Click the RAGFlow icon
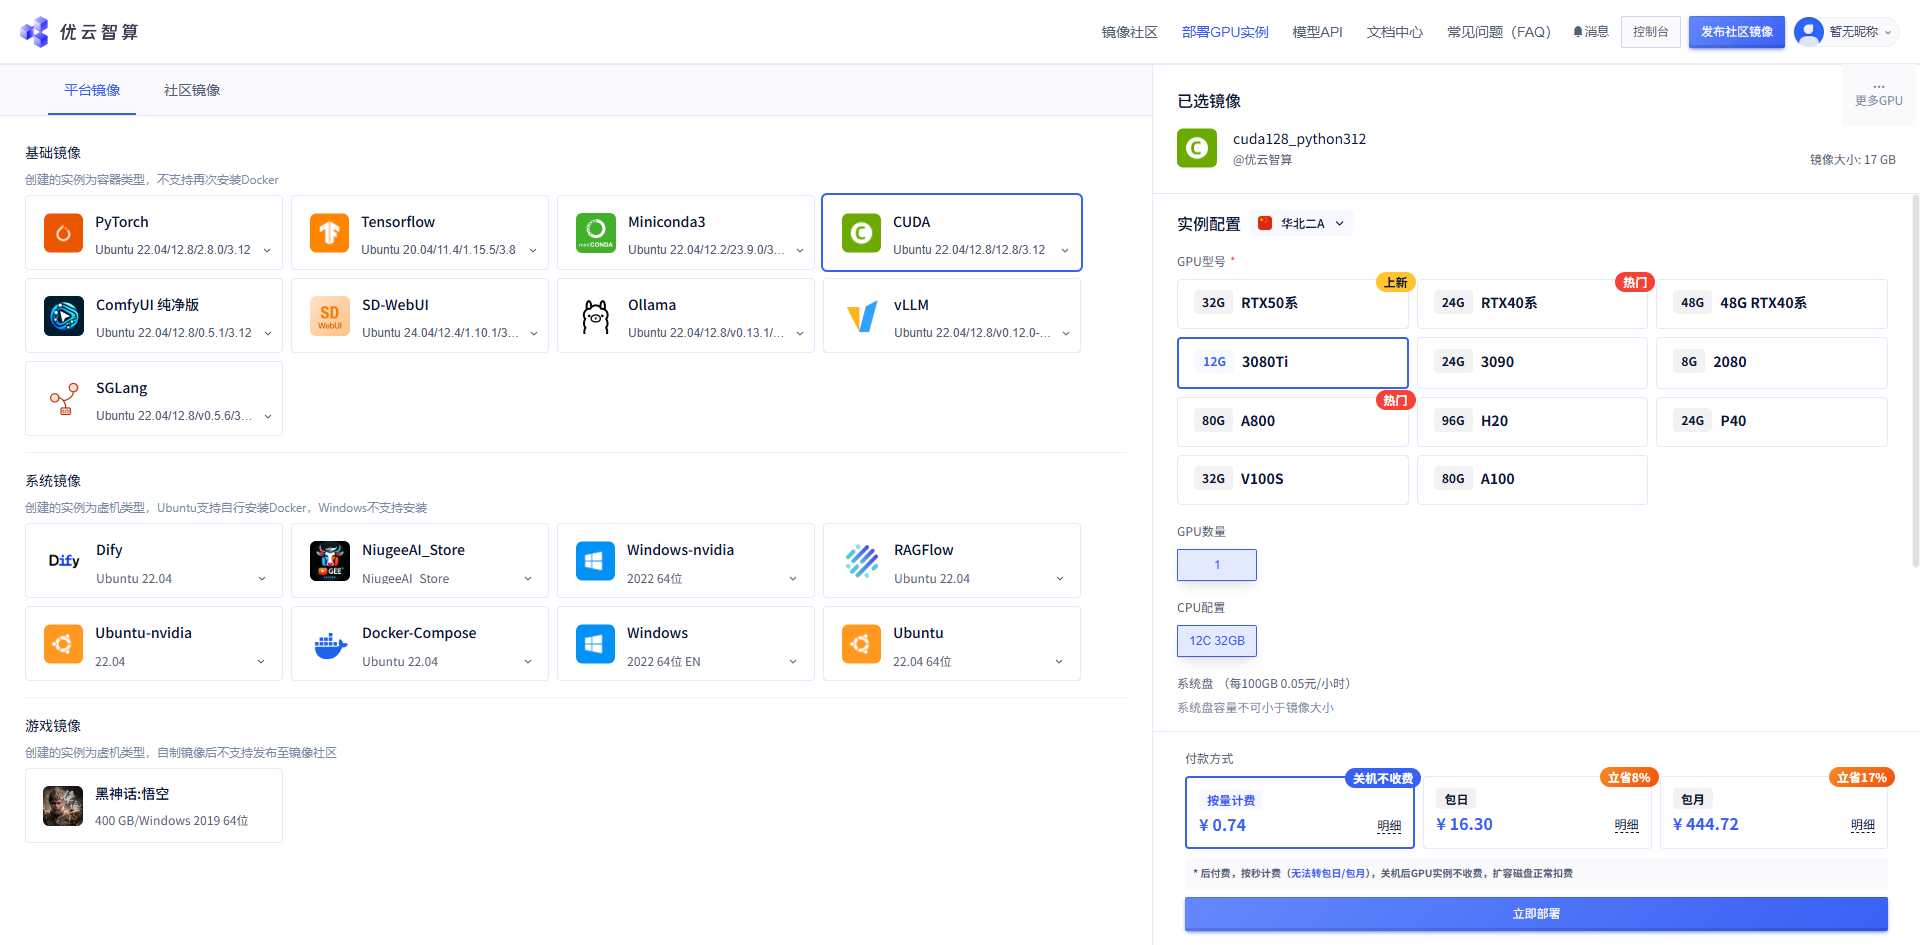This screenshot has width=1920, height=945. click(x=862, y=561)
